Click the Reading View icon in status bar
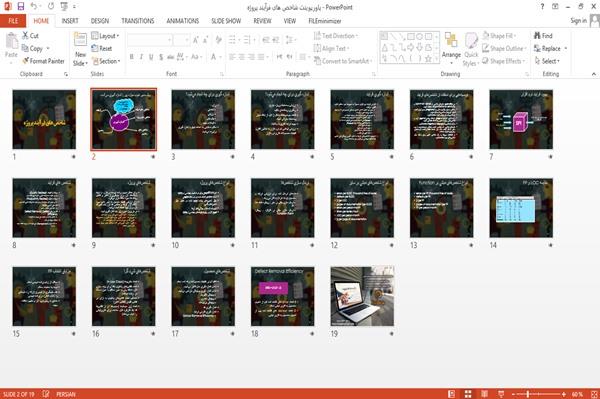This screenshot has width=600, height=399. 484,394
